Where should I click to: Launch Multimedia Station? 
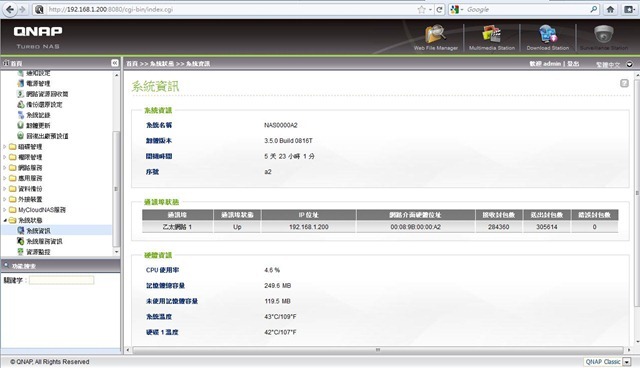point(492,38)
